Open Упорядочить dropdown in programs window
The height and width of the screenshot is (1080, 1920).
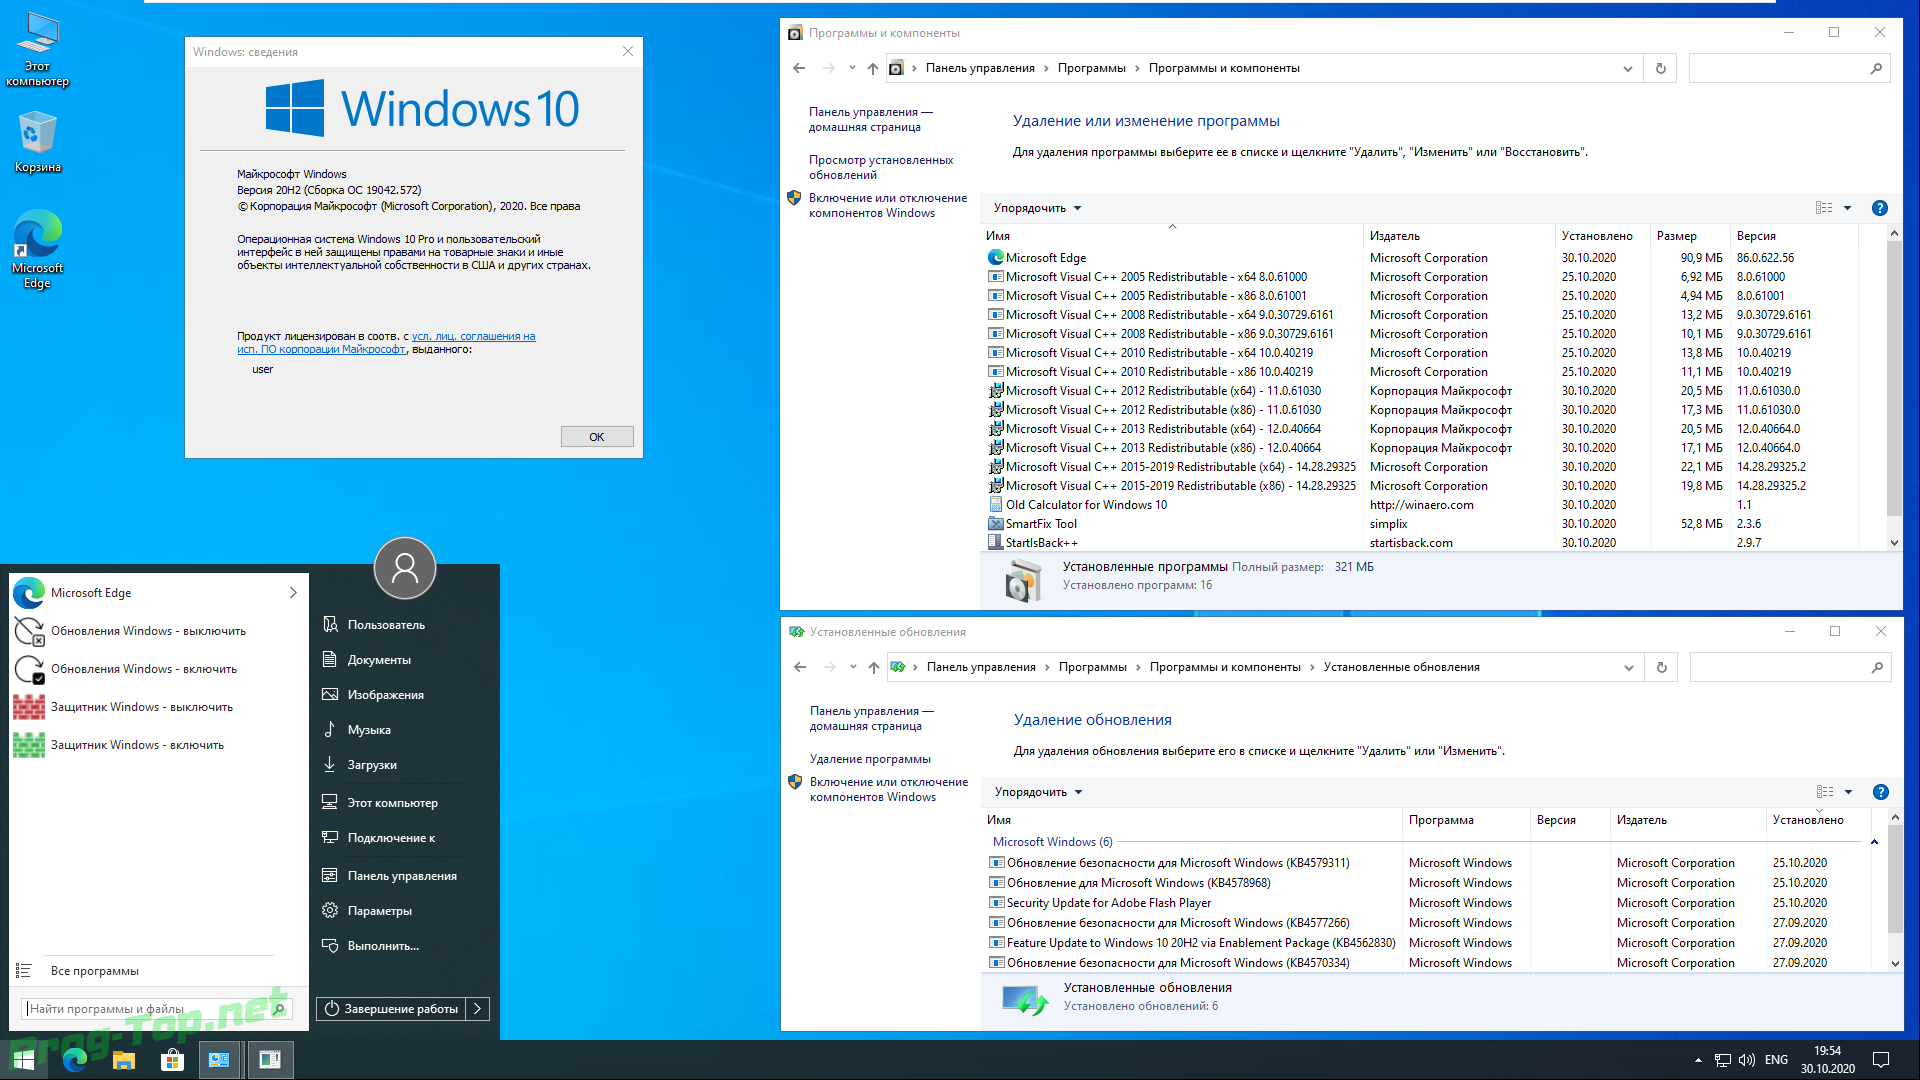[1037, 208]
